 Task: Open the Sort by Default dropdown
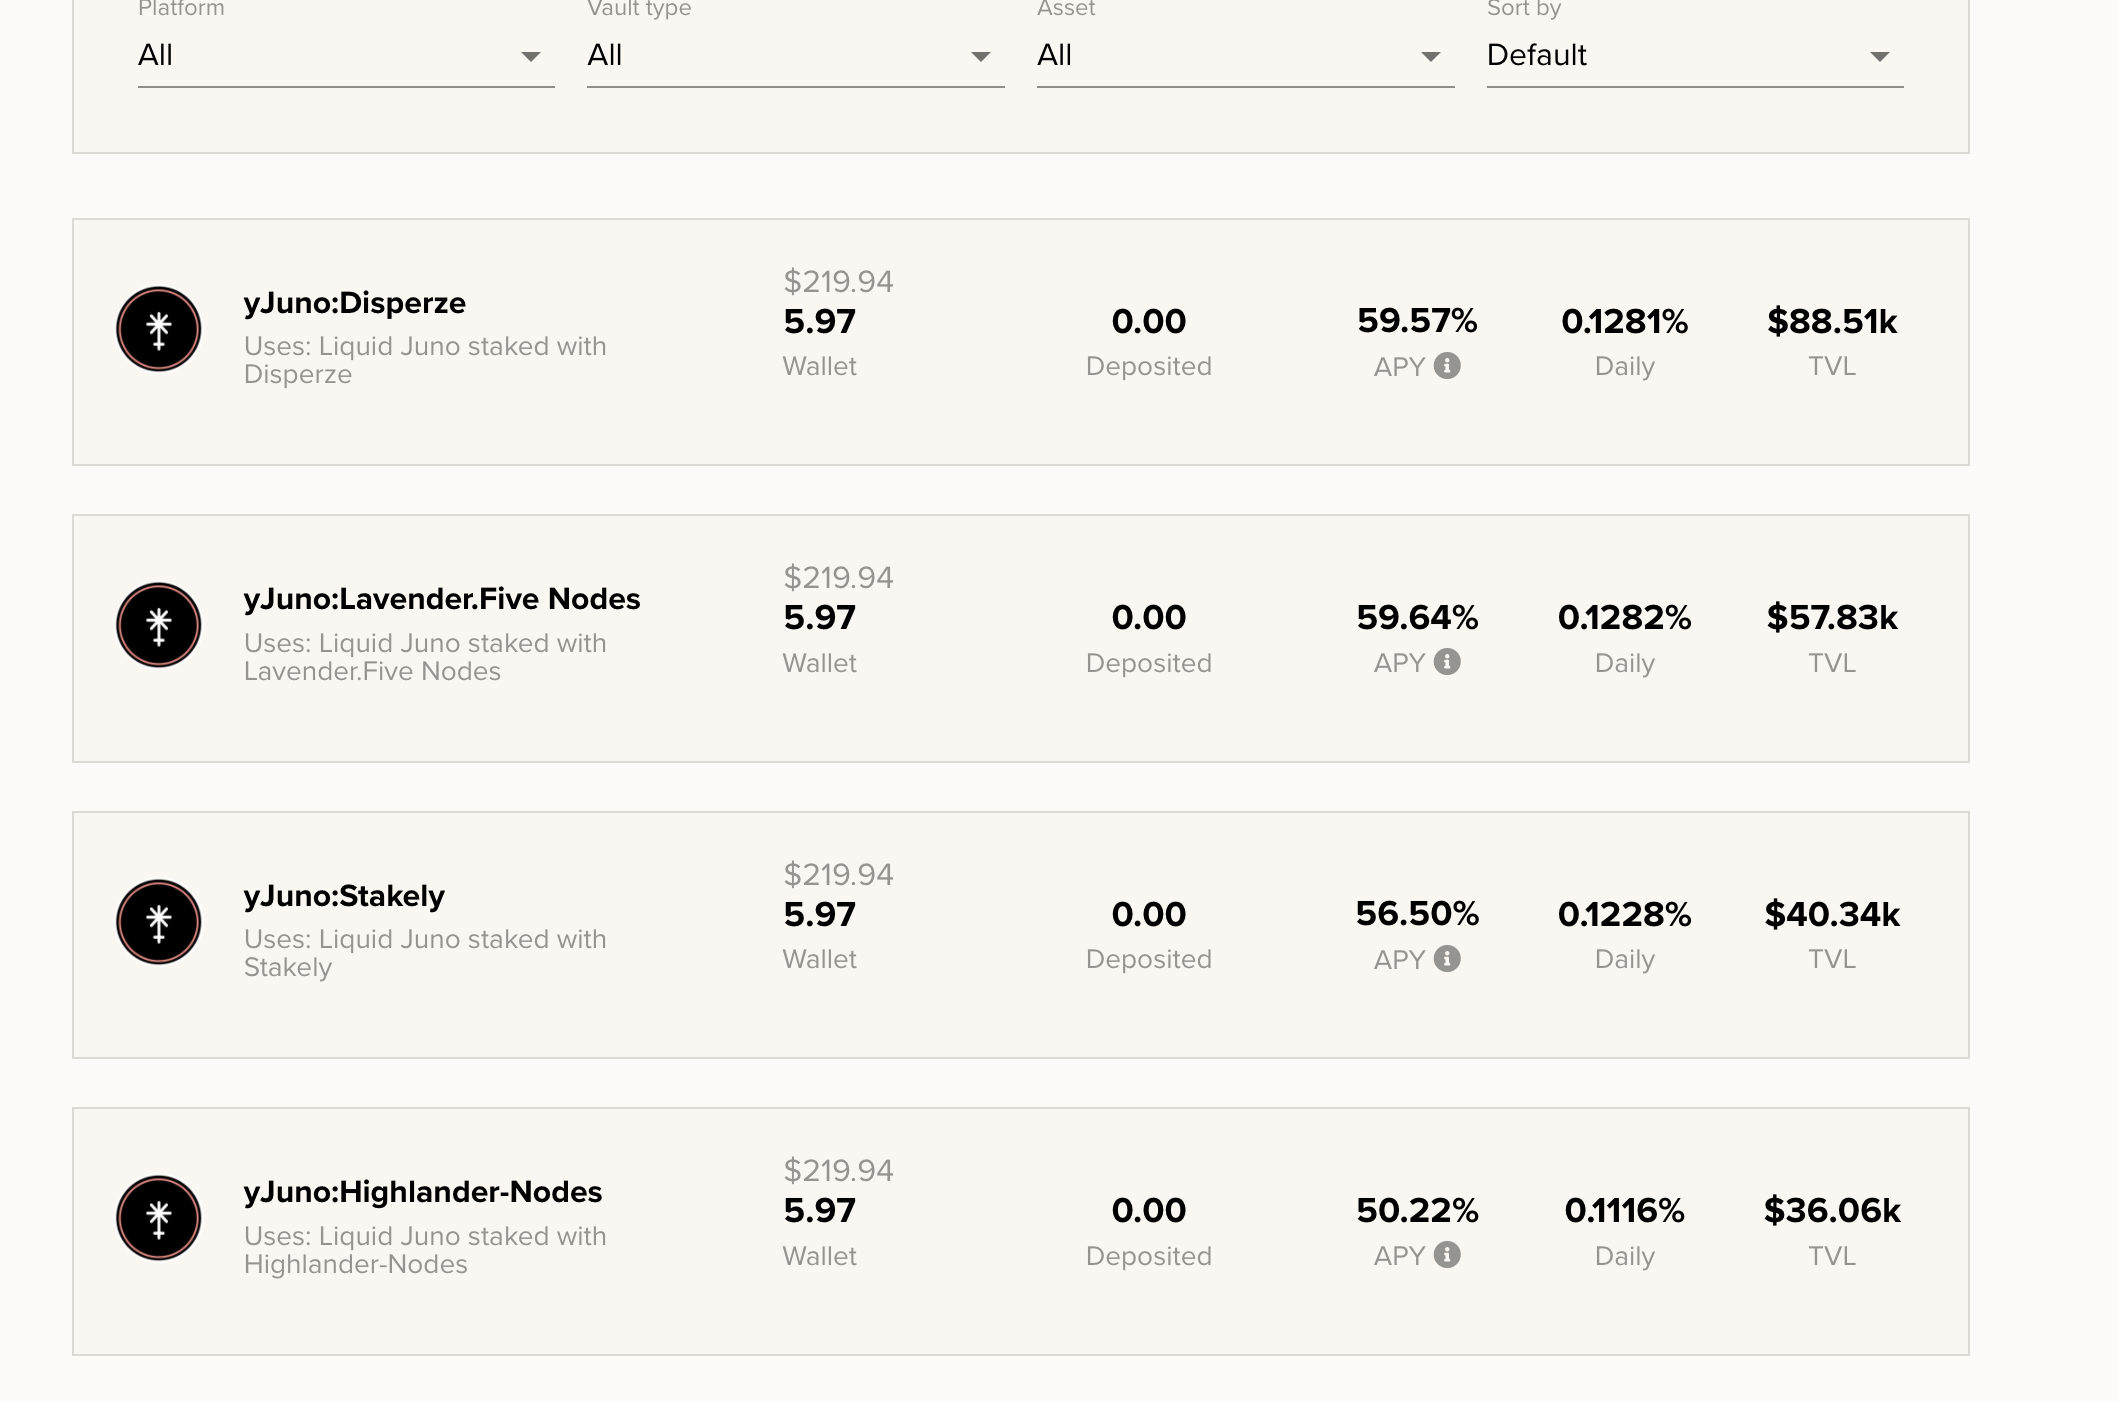[x=1694, y=56]
